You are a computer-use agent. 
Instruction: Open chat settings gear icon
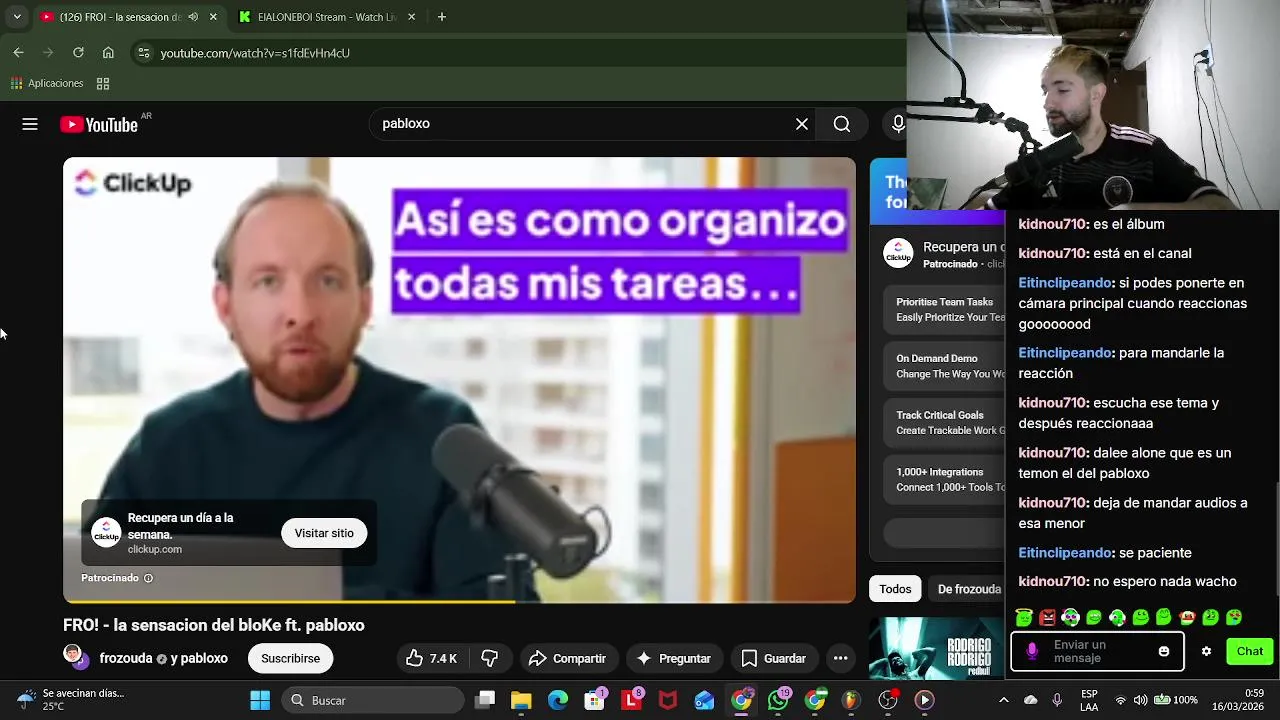tap(1206, 652)
